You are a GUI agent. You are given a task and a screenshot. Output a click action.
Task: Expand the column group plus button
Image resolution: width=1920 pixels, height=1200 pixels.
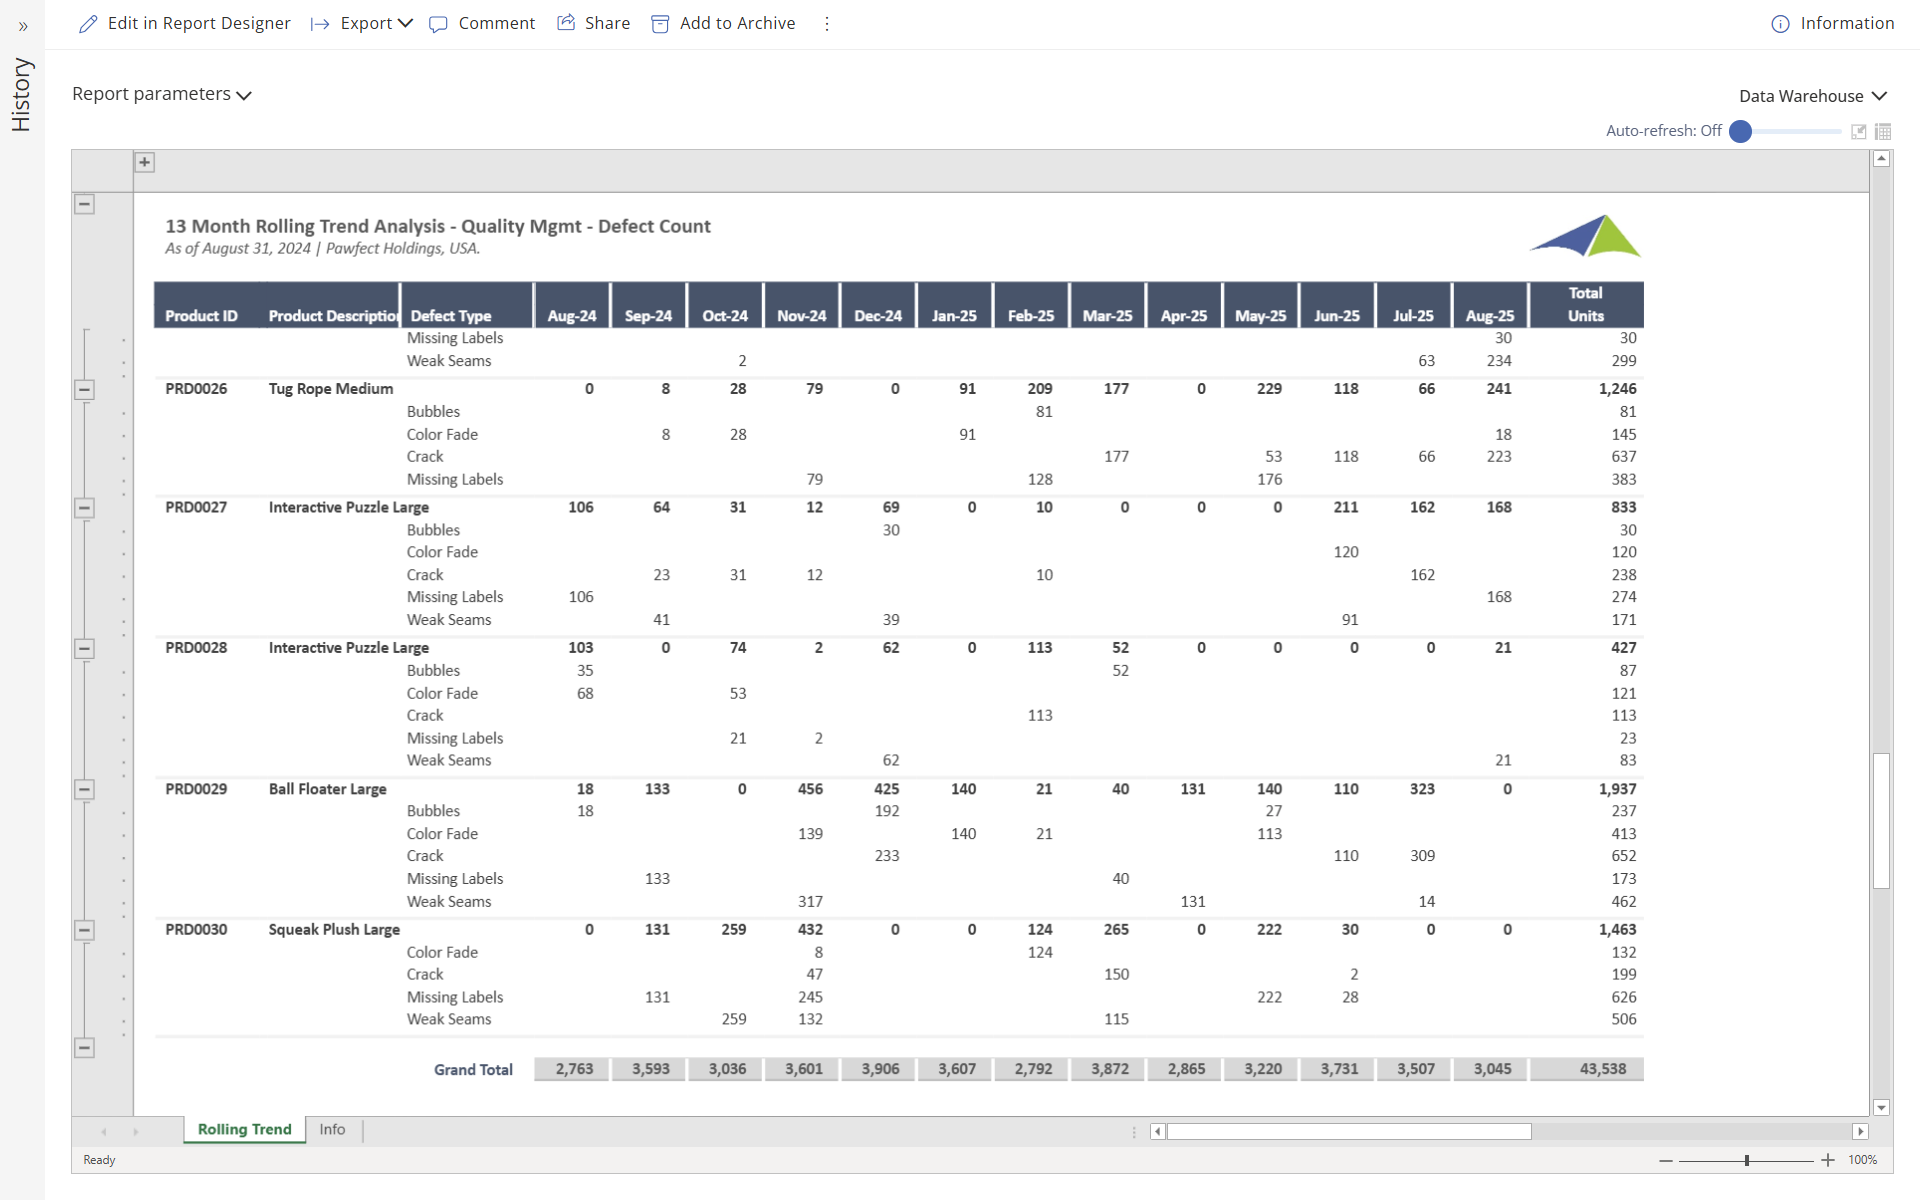[145, 162]
